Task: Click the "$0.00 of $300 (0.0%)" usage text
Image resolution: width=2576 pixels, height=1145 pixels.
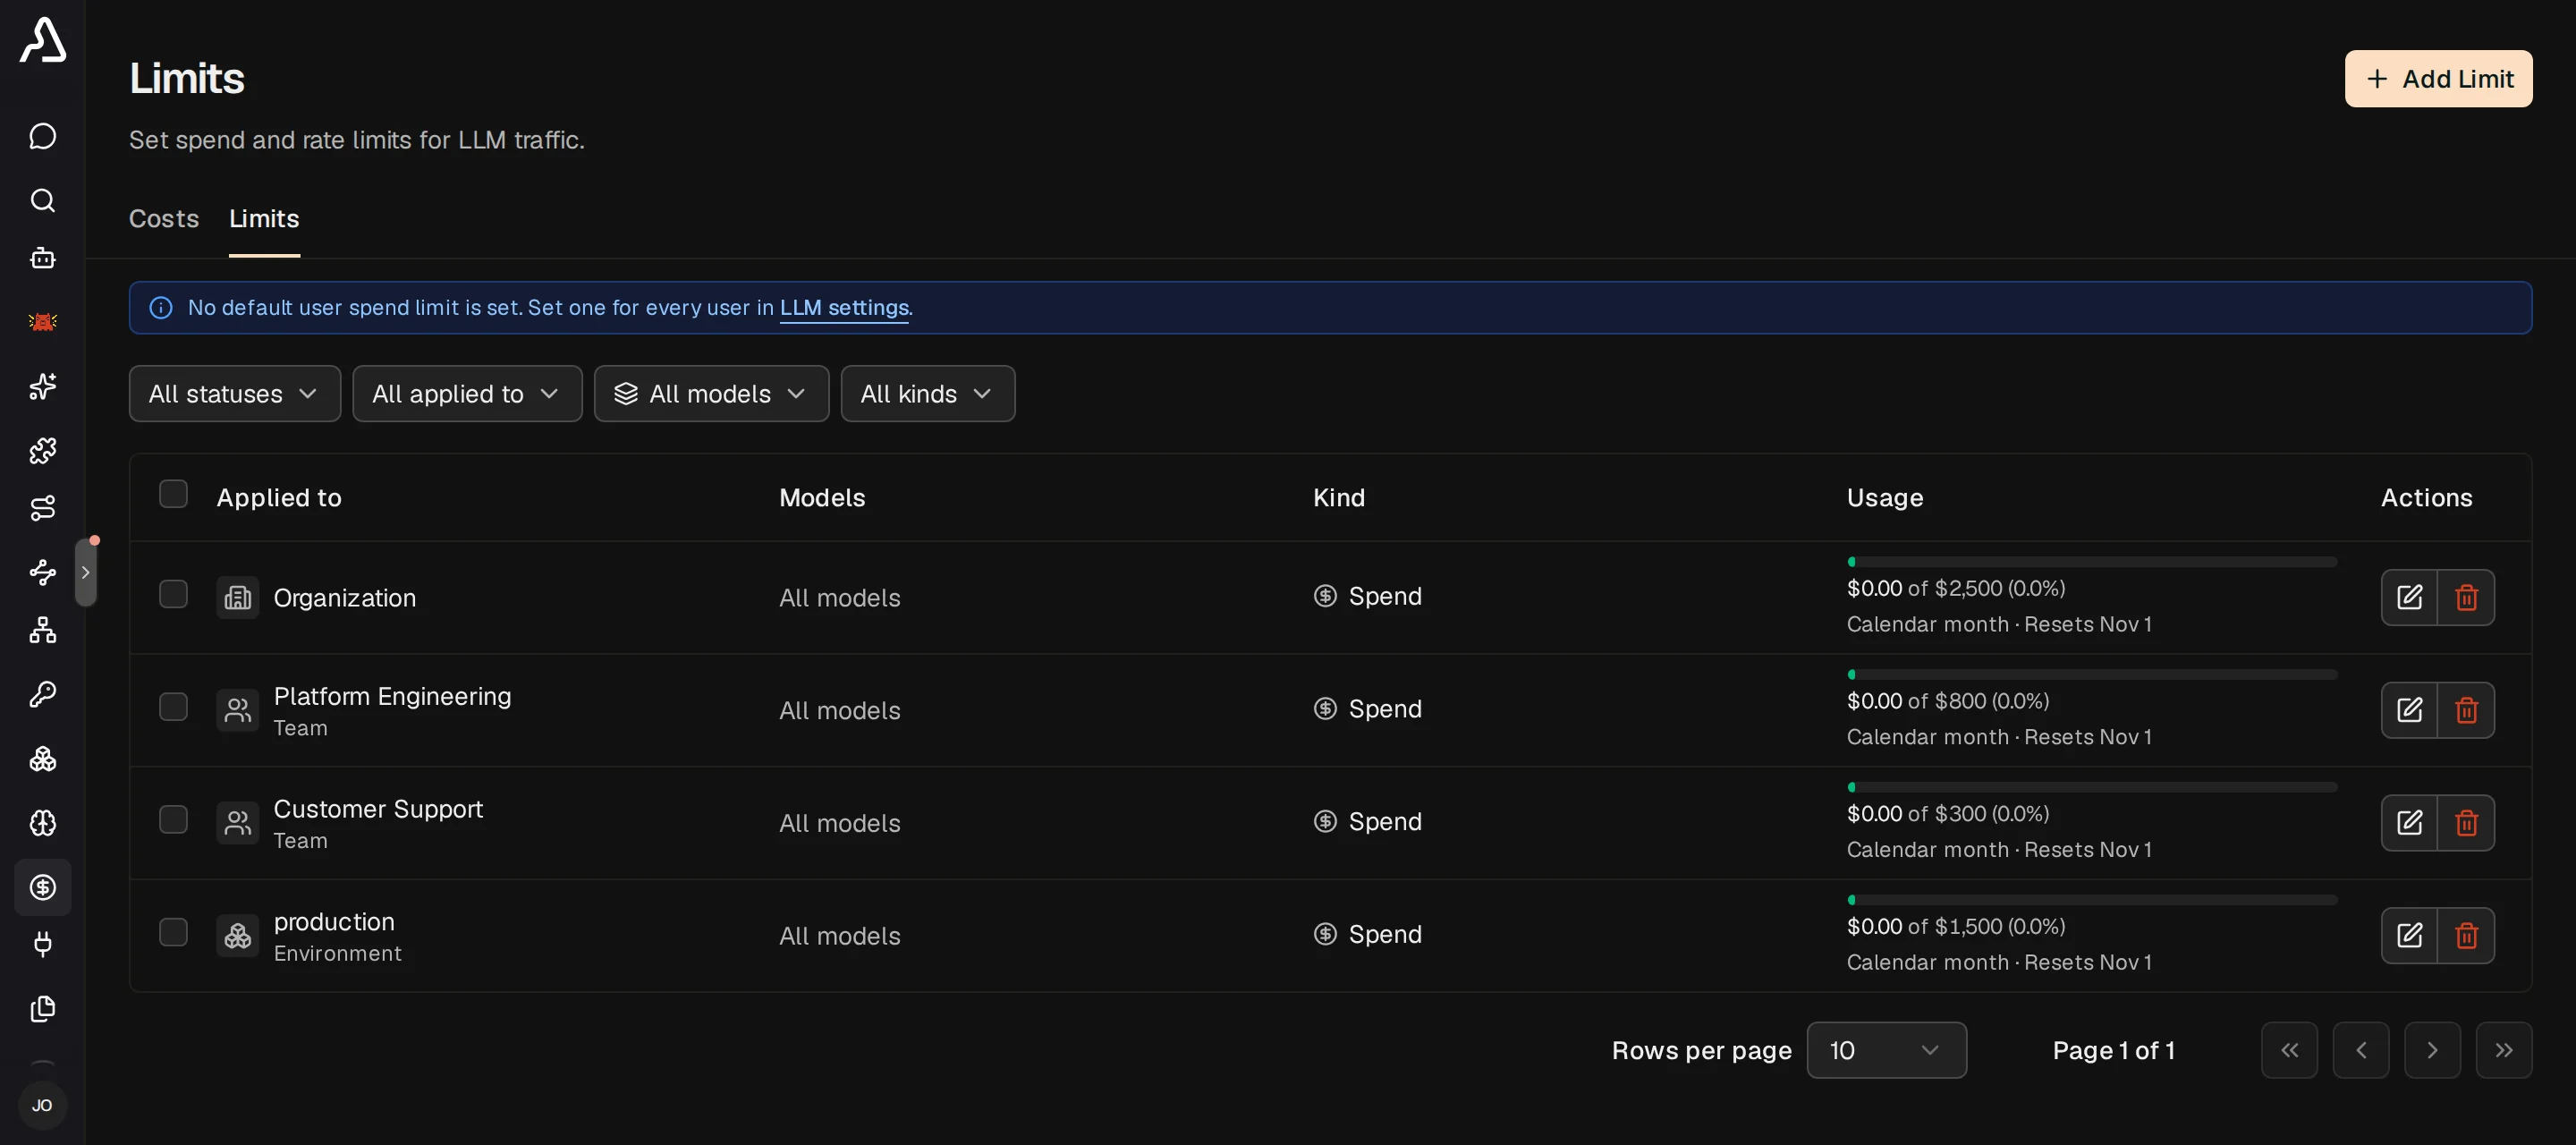Action: coord(1948,814)
